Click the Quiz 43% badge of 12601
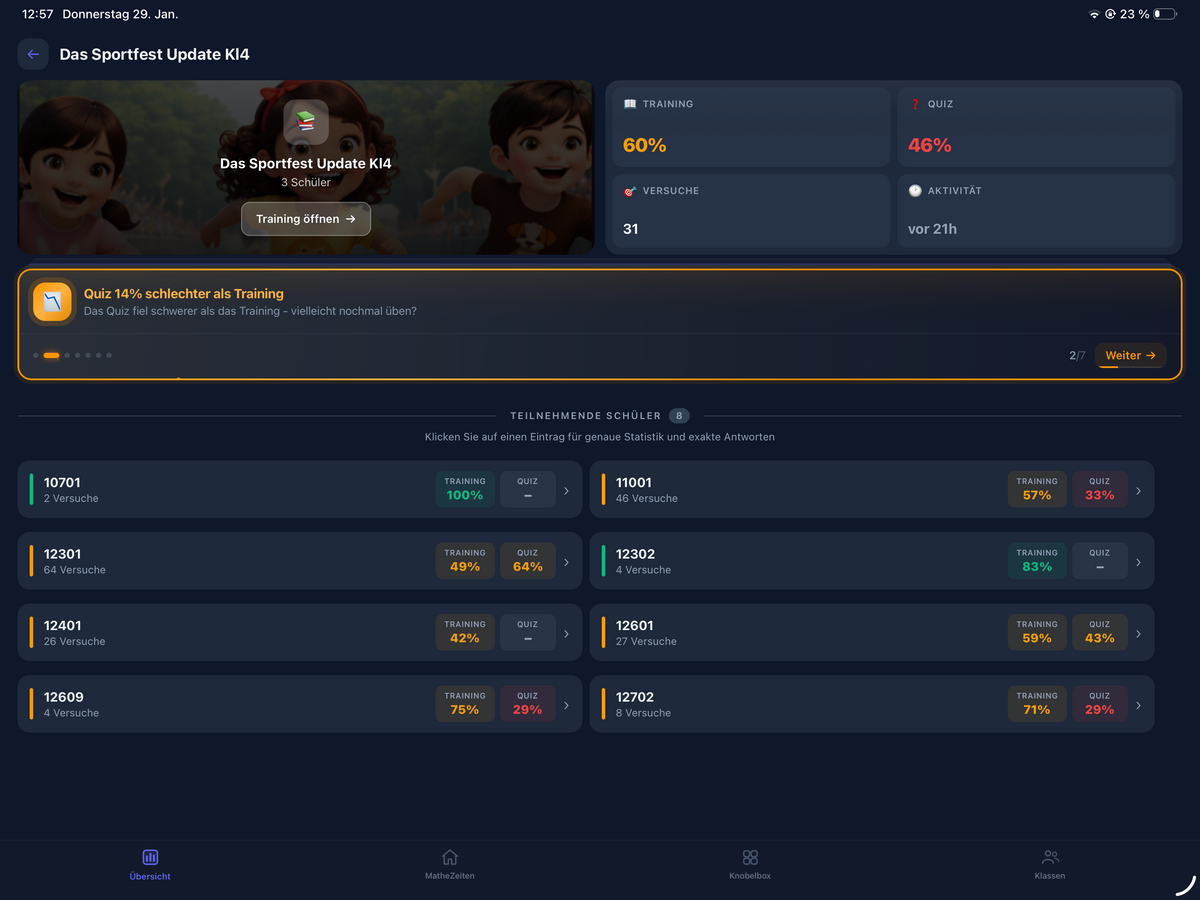Viewport: 1200px width, 900px height. tap(1099, 632)
